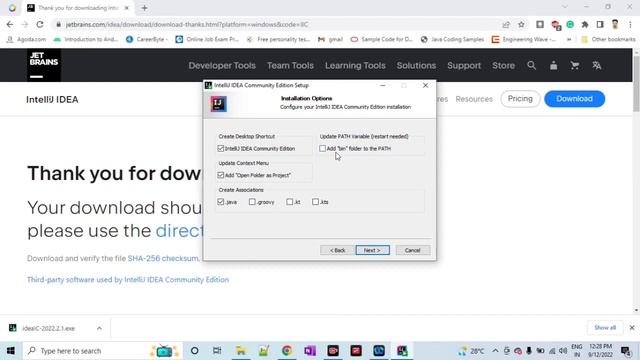
Task: Open the site search magnifier icon
Action: click(531, 65)
